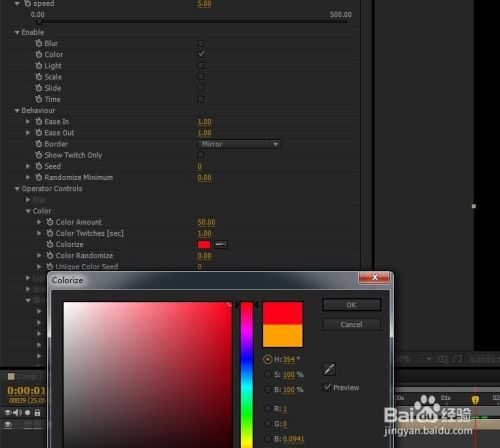500x448 pixels.
Task: Check the Show Twitch Only box
Action: tap(201, 155)
